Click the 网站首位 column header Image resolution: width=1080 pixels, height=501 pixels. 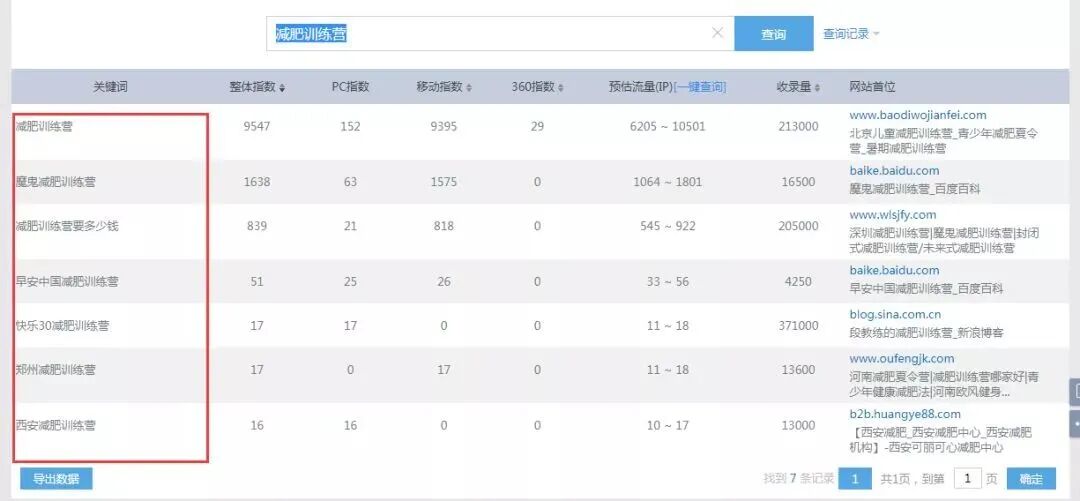872,88
